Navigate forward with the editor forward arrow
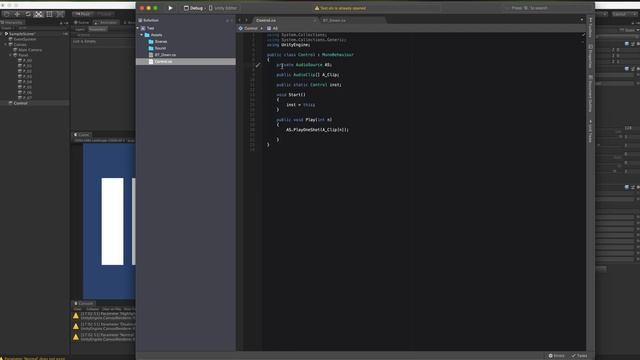The image size is (640, 360). (247, 20)
